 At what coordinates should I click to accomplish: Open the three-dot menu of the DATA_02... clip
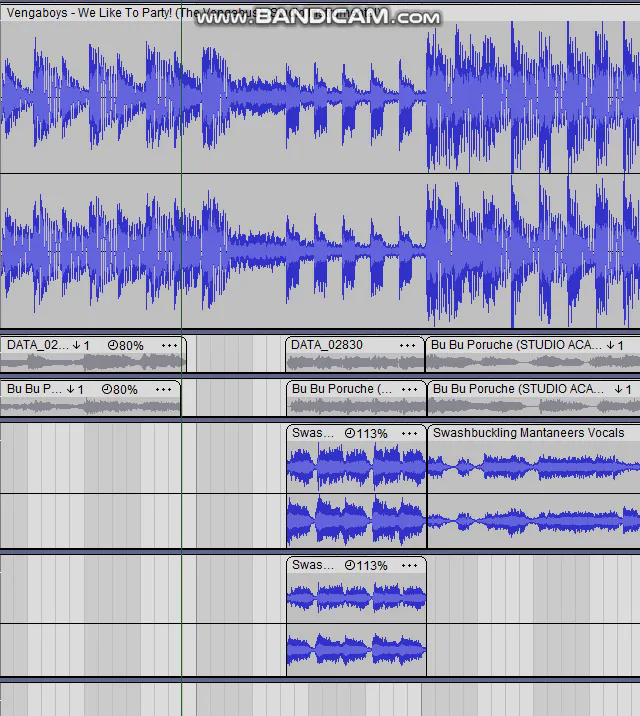pyautogui.click(x=169, y=345)
